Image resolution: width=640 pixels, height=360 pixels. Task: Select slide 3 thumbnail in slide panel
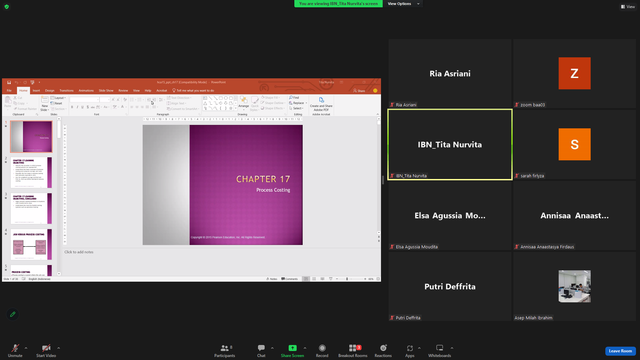pyautogui.click(x=31, y=209)
